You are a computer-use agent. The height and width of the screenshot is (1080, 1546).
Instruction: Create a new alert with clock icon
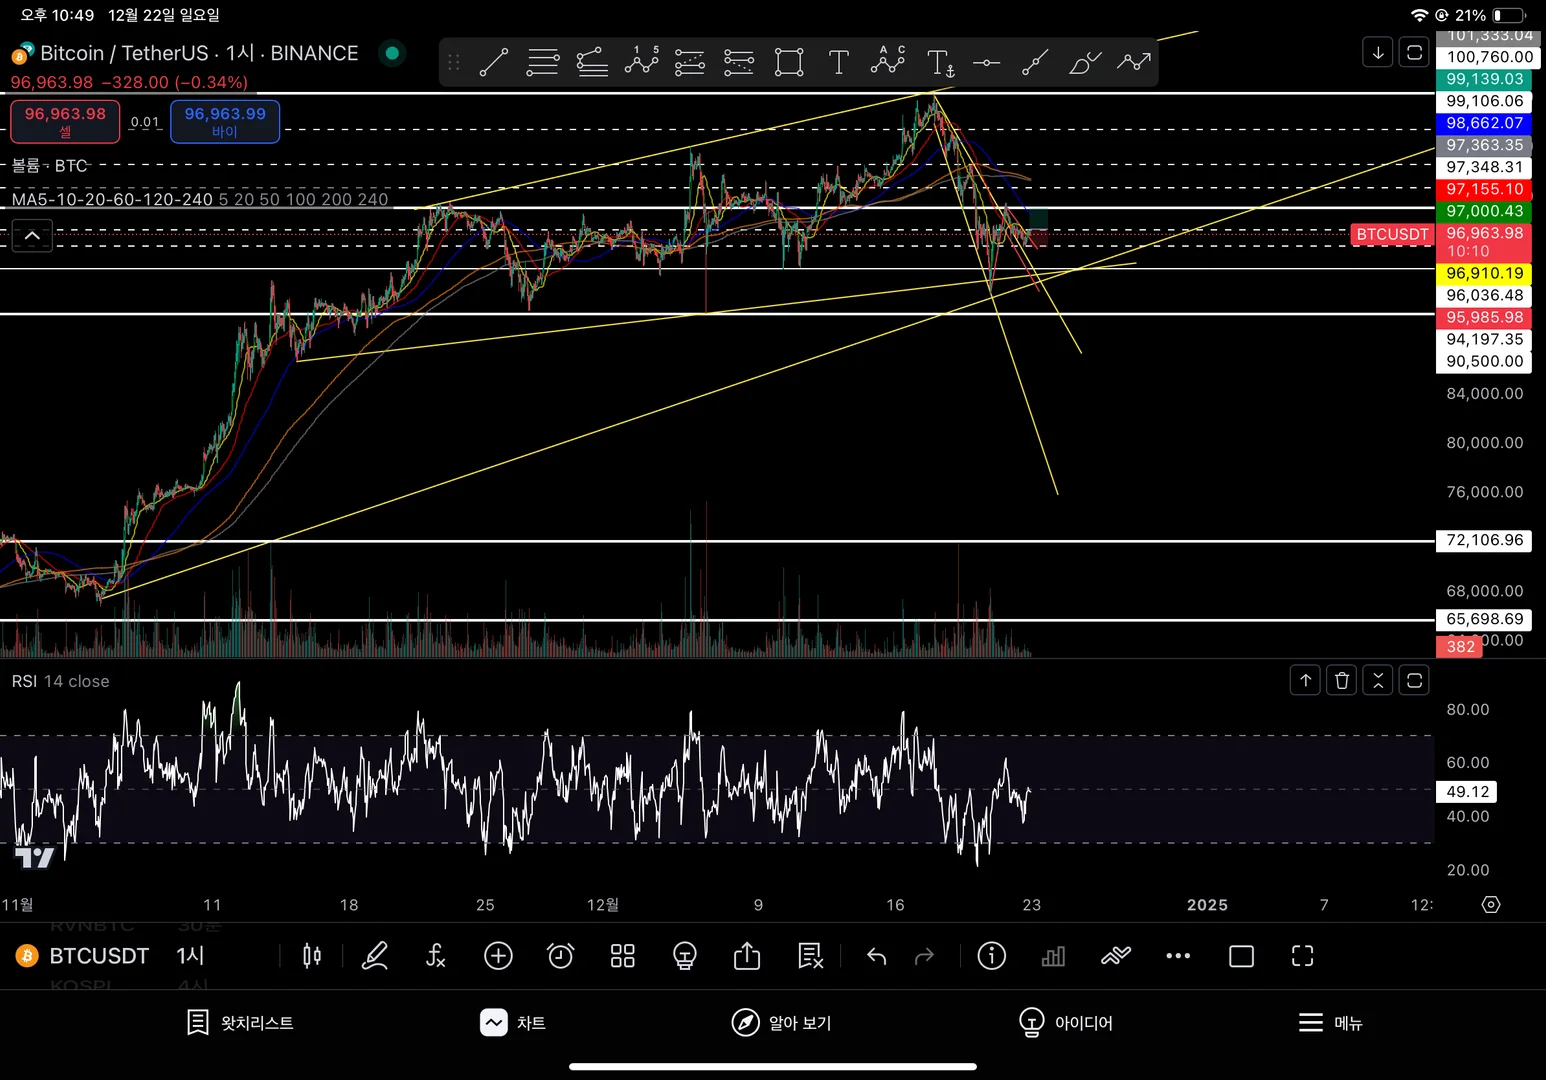pyautogui.click(x=561, y=956)
